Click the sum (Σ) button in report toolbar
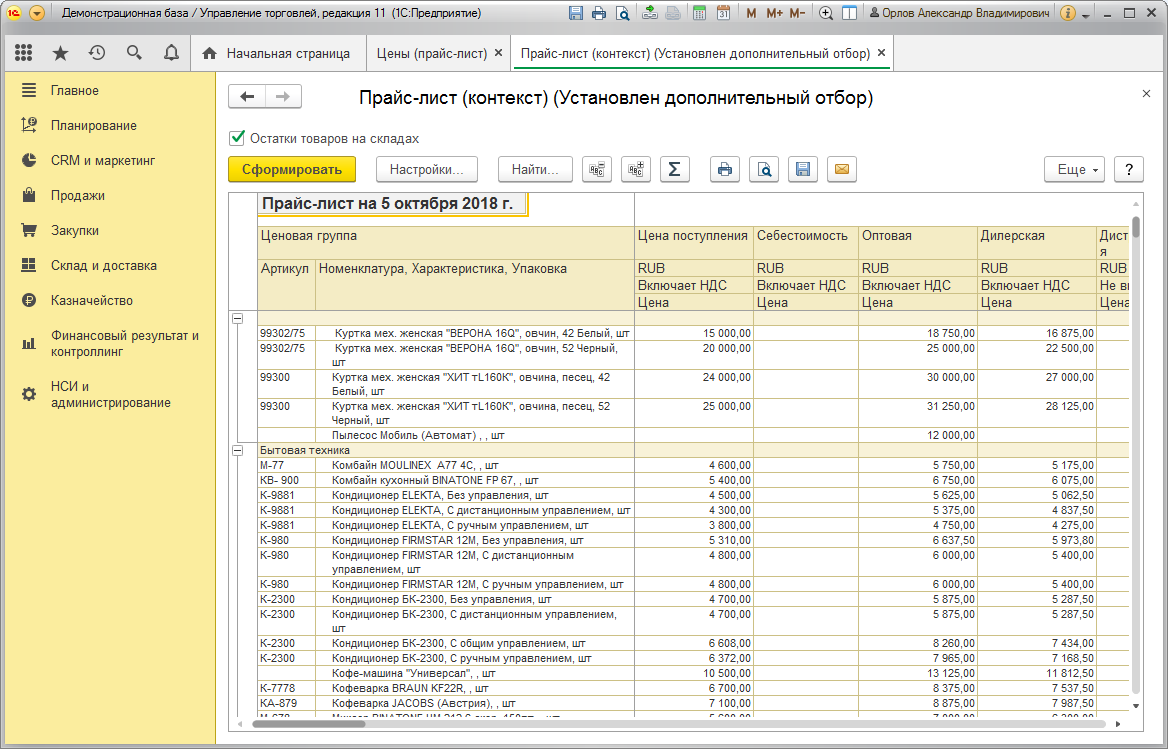This screenshot has height=749, width=1168. [x=674, y=170]
